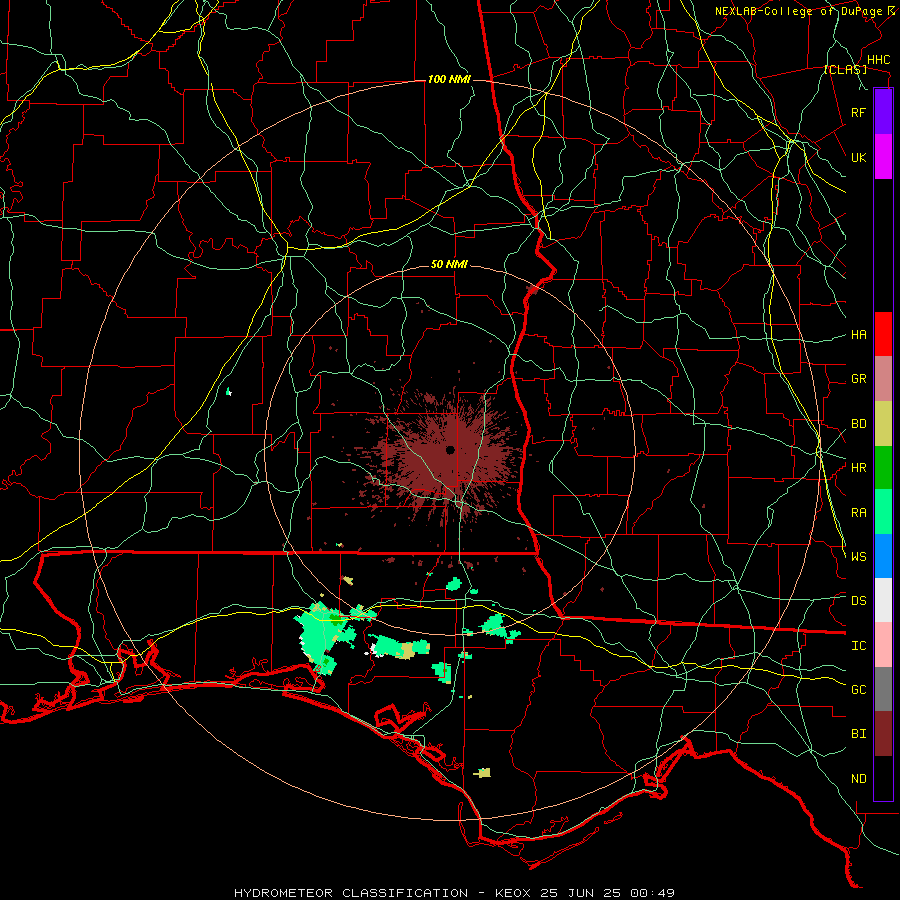The image size is (900, 900).
Task: Click the HHC legend title
Action: [x=878, y=60]
